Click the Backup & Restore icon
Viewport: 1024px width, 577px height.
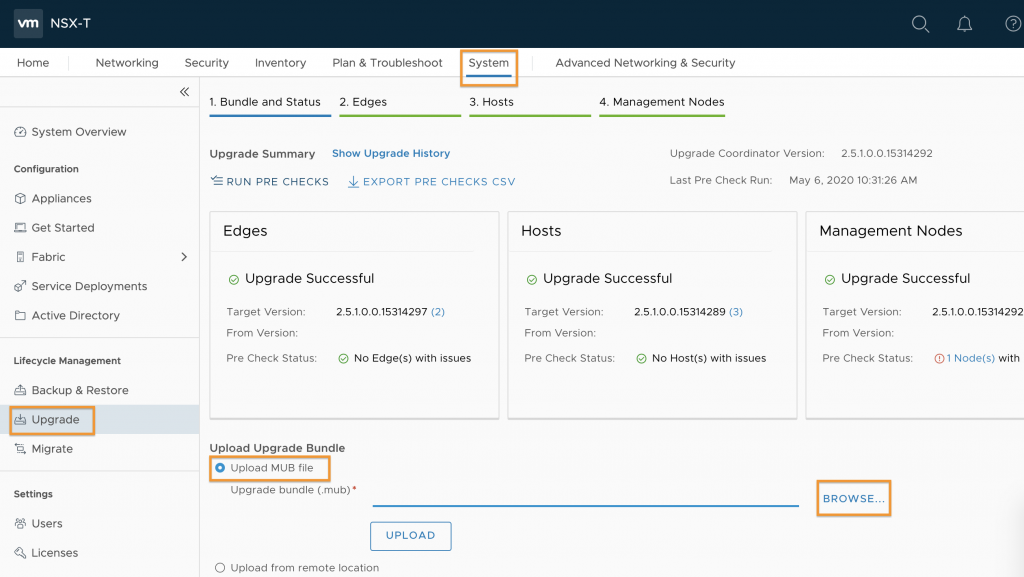pyautogui.click(x=20, y=390)
